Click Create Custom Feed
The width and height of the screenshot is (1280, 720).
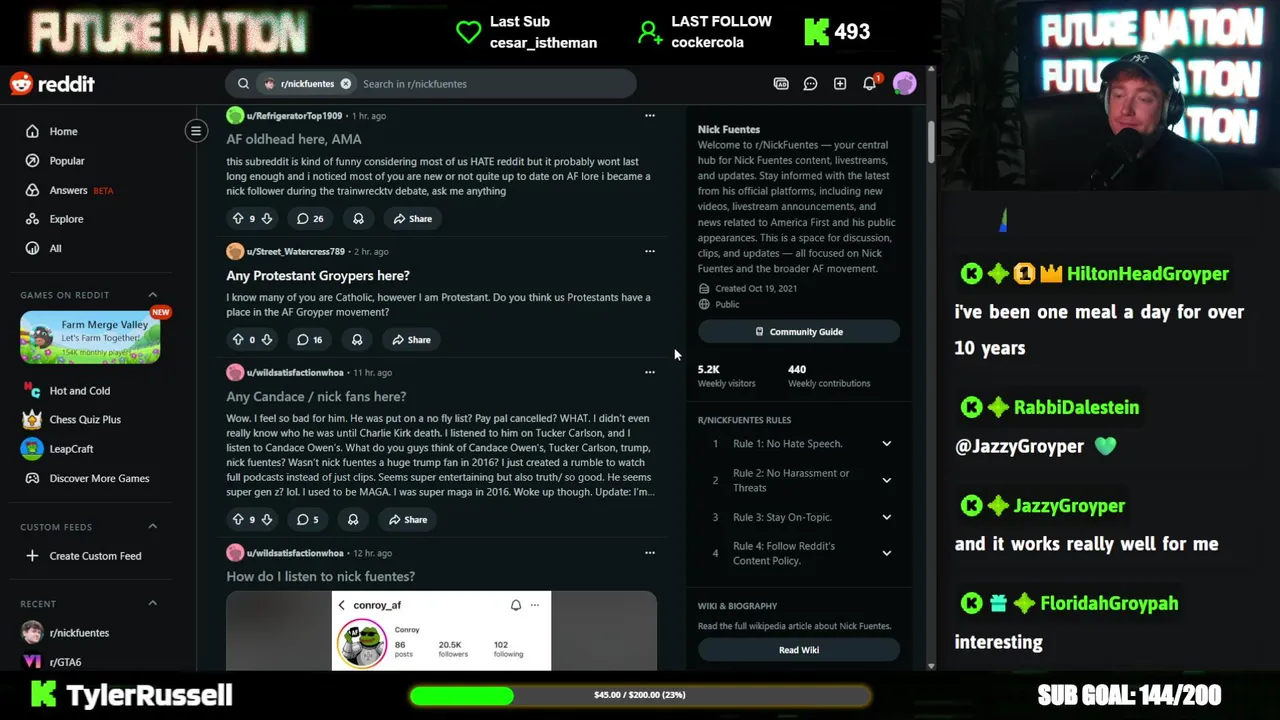coord(97,556)
